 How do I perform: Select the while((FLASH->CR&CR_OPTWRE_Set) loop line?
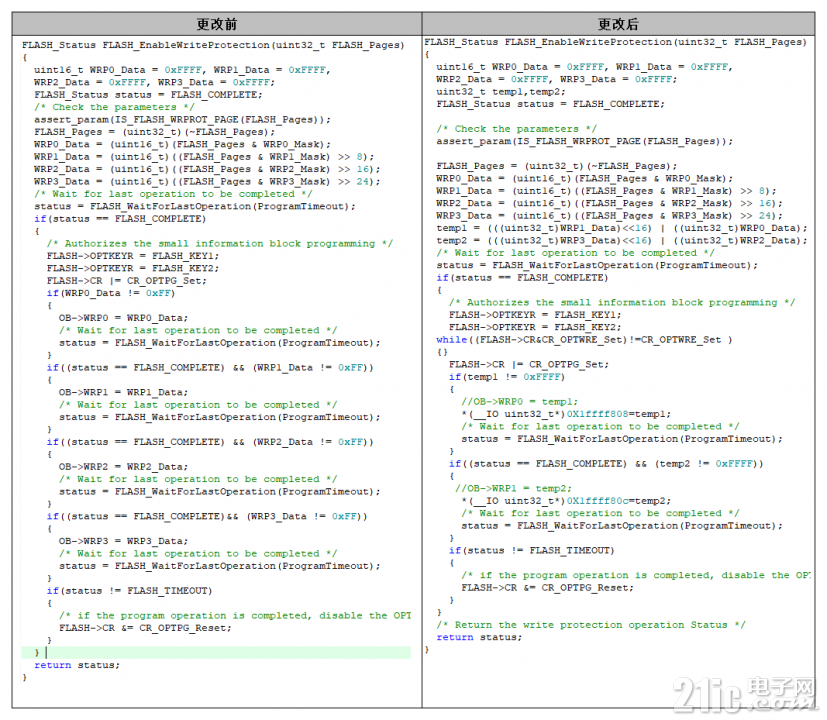[584, 340]
